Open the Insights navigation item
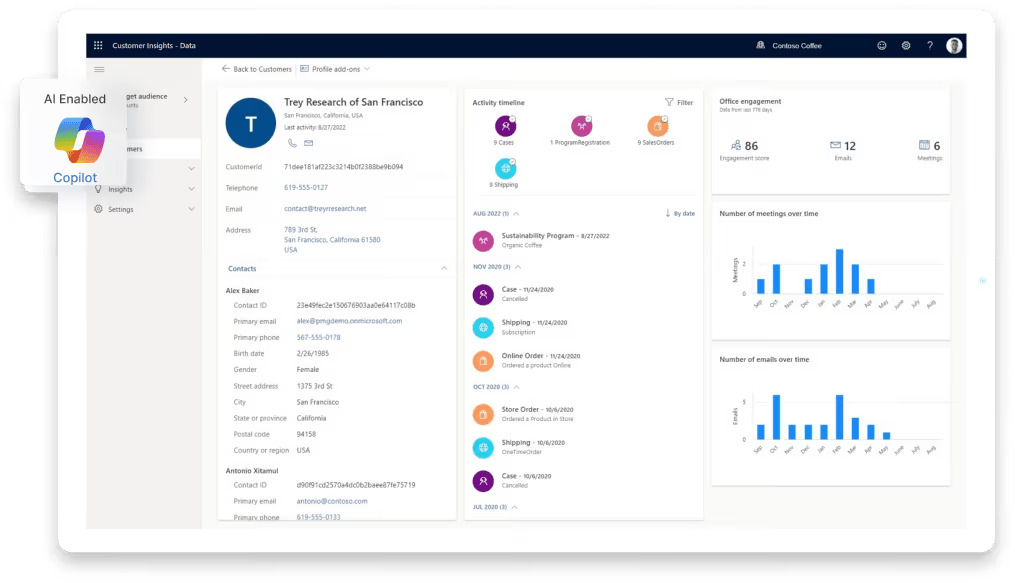The image size is (1015, 583). [x=120, y=190]
